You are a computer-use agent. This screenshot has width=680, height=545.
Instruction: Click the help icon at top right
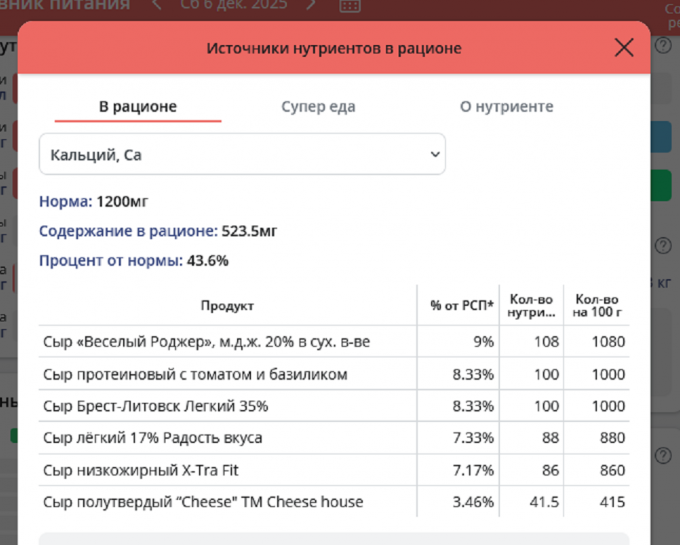(x=662, y=45)
